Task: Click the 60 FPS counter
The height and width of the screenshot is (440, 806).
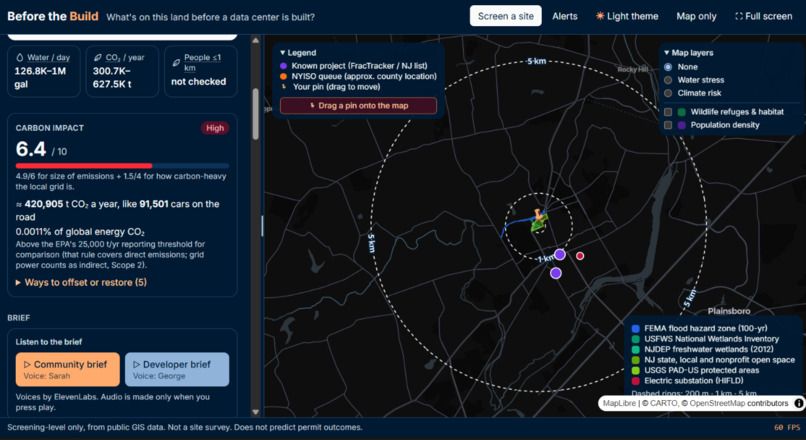Action: pos(787,427)
